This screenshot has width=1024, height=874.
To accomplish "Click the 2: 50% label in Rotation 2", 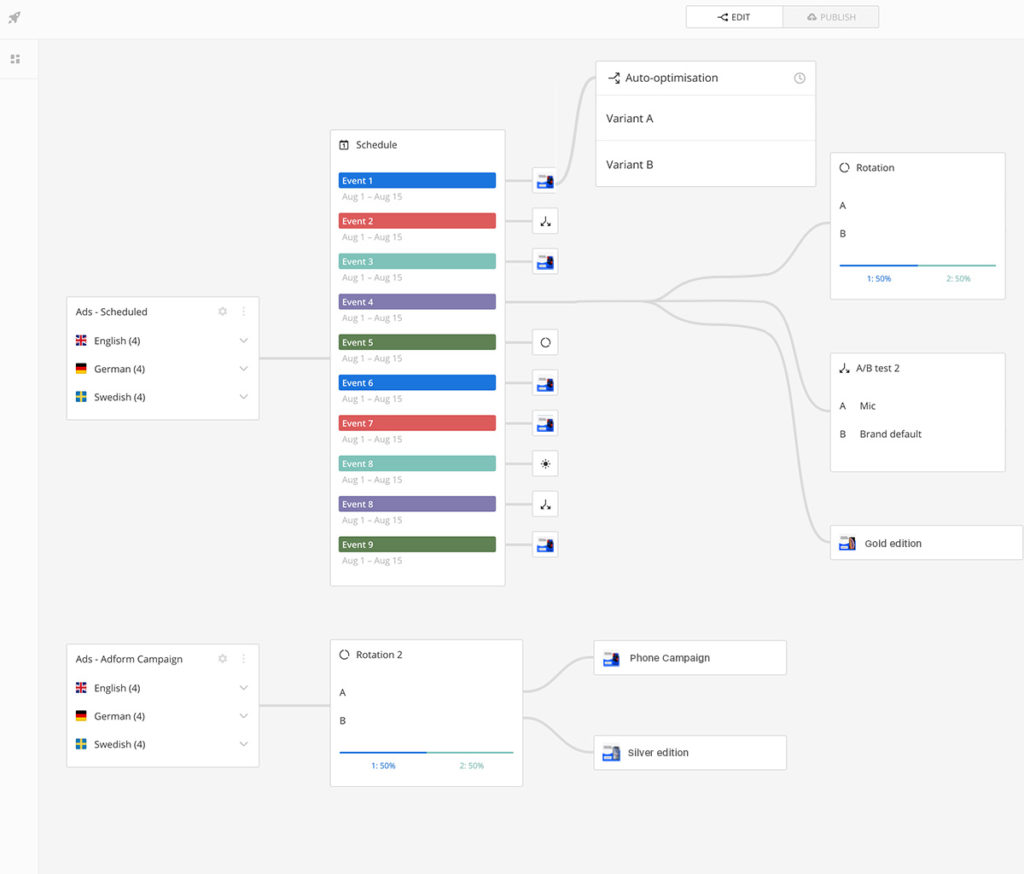I will (x=472, y=766).
